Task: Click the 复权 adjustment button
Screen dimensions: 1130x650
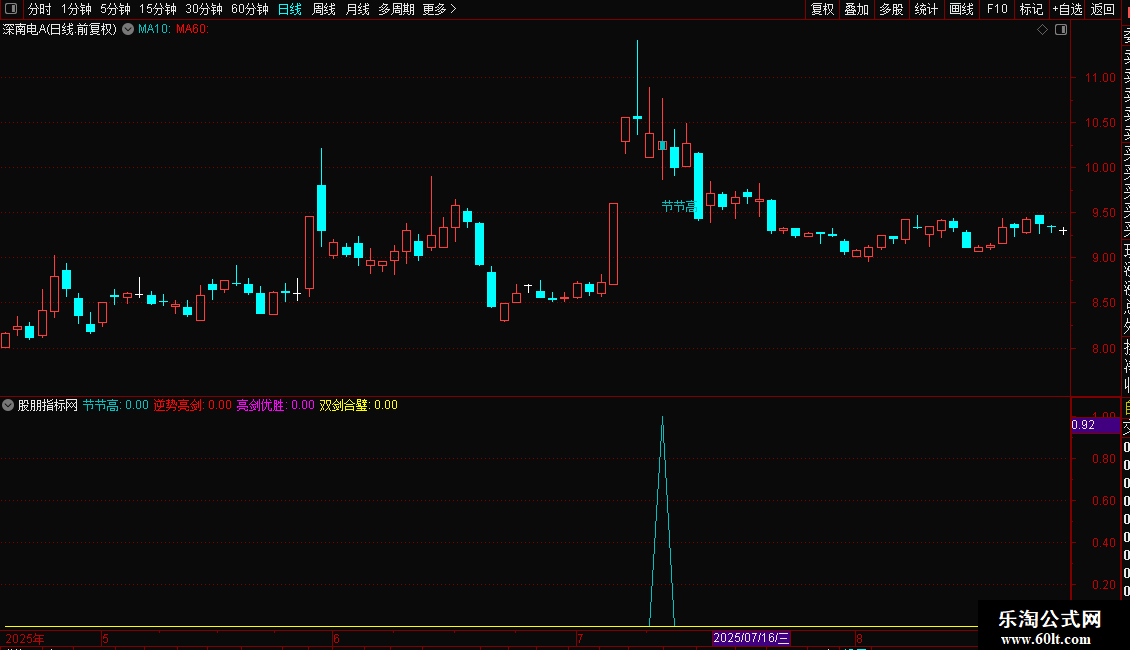Action: pyautogui.click(x=822, y=9)
